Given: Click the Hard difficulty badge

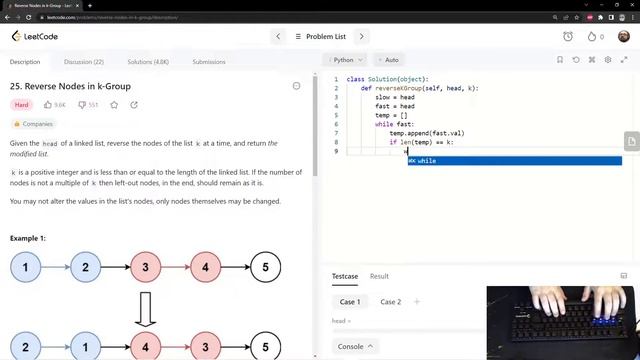Looking at the screenshot, I should (21, 105).
